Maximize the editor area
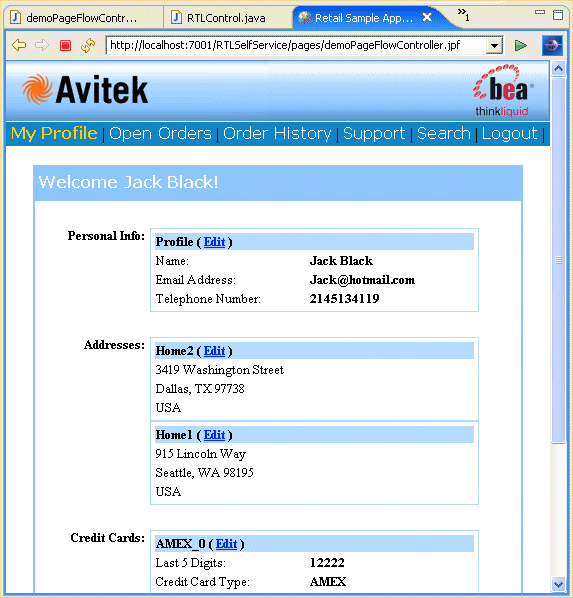Viewport: 573px width, 598px height. point(558,14)
